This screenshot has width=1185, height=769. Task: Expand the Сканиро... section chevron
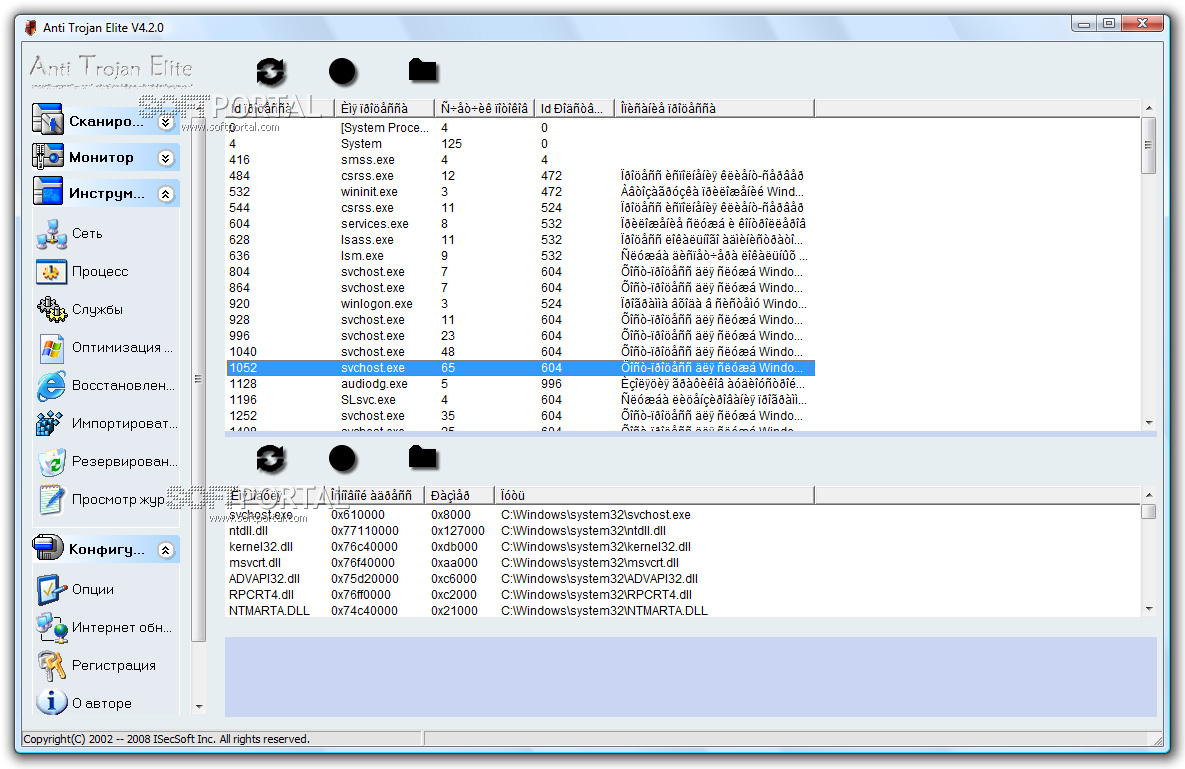(x=166, y=122)
